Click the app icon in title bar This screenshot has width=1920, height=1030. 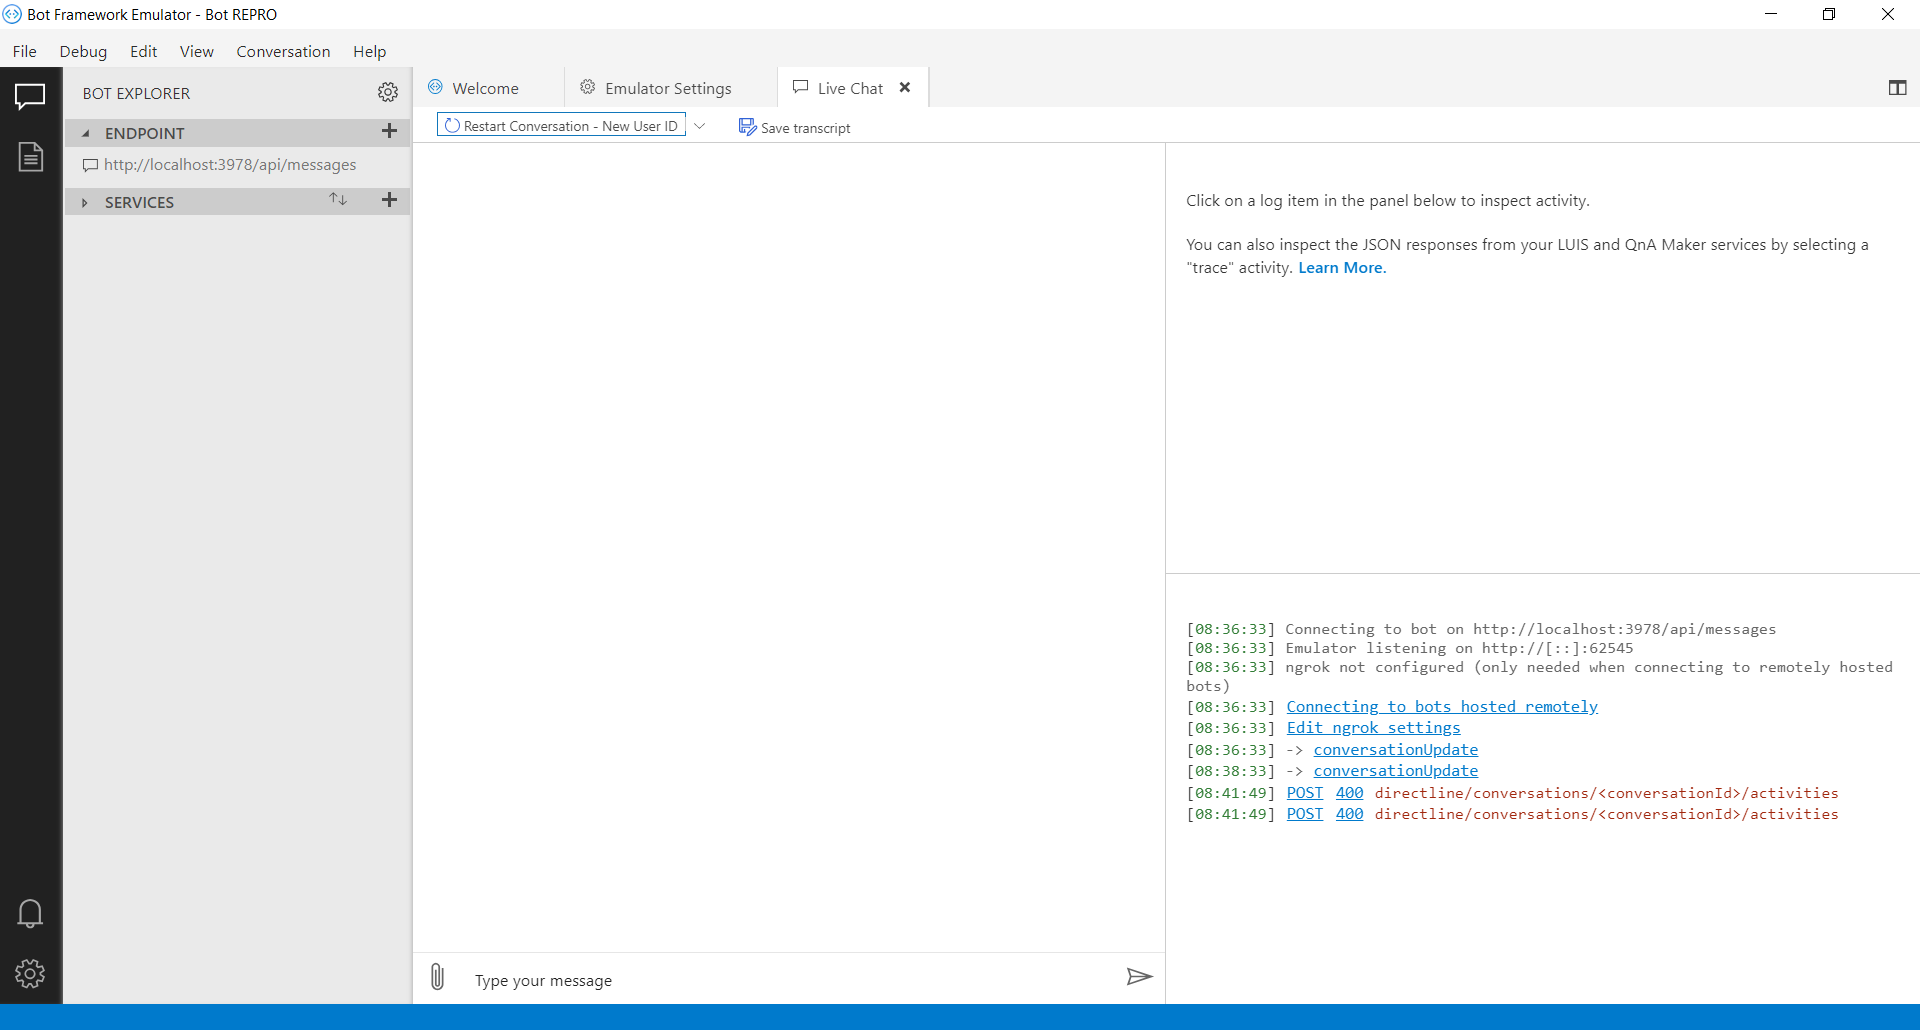(x=12, y=14)
